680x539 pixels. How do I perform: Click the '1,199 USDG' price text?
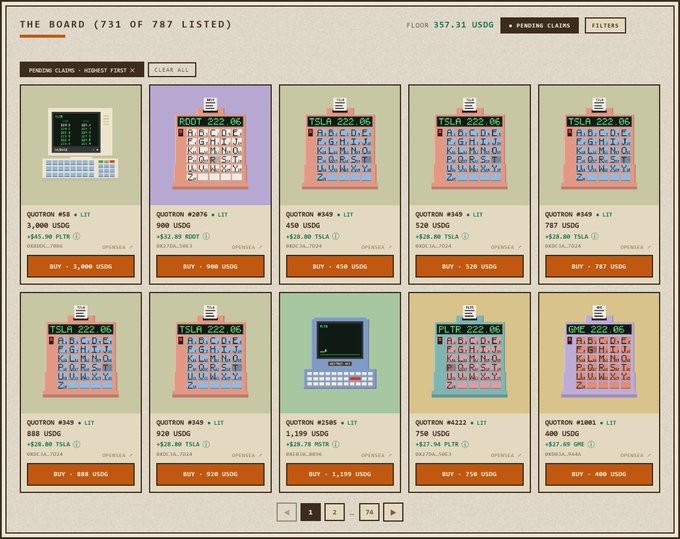click(307, 433)
